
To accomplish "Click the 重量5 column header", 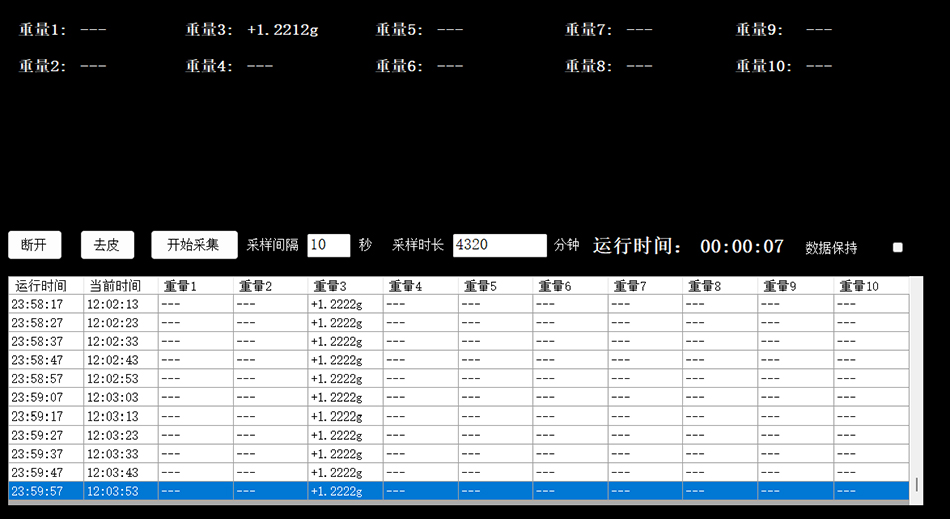I will pyautogui.click(x=496, y=286).
